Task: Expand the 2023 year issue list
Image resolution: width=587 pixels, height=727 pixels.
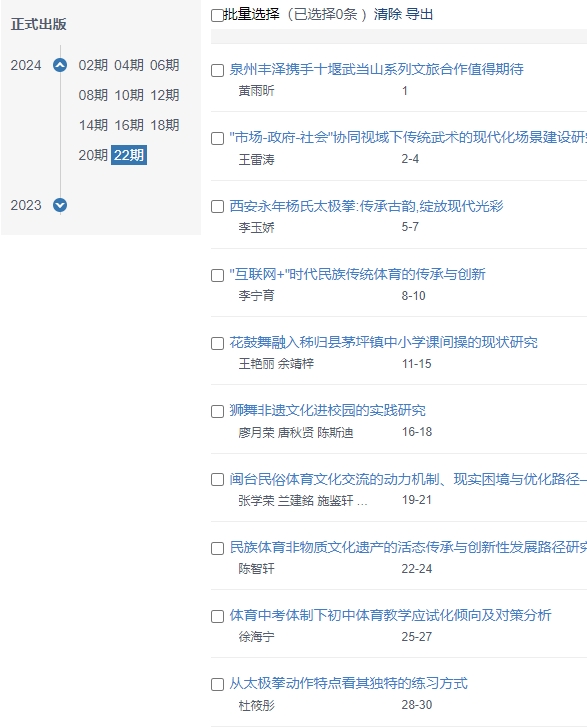Action: point(60,205)
